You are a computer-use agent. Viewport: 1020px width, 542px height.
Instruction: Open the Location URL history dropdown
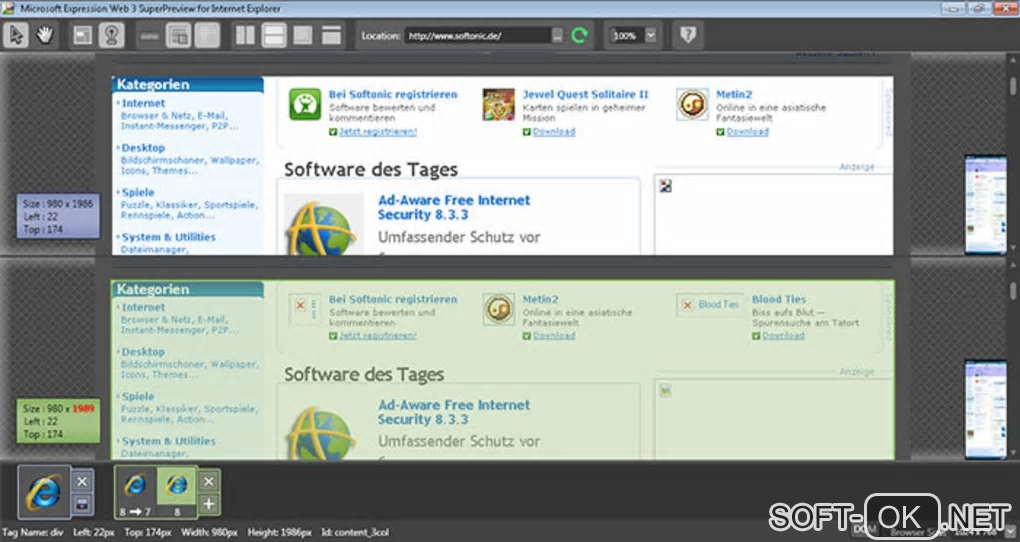coord(557,36)
